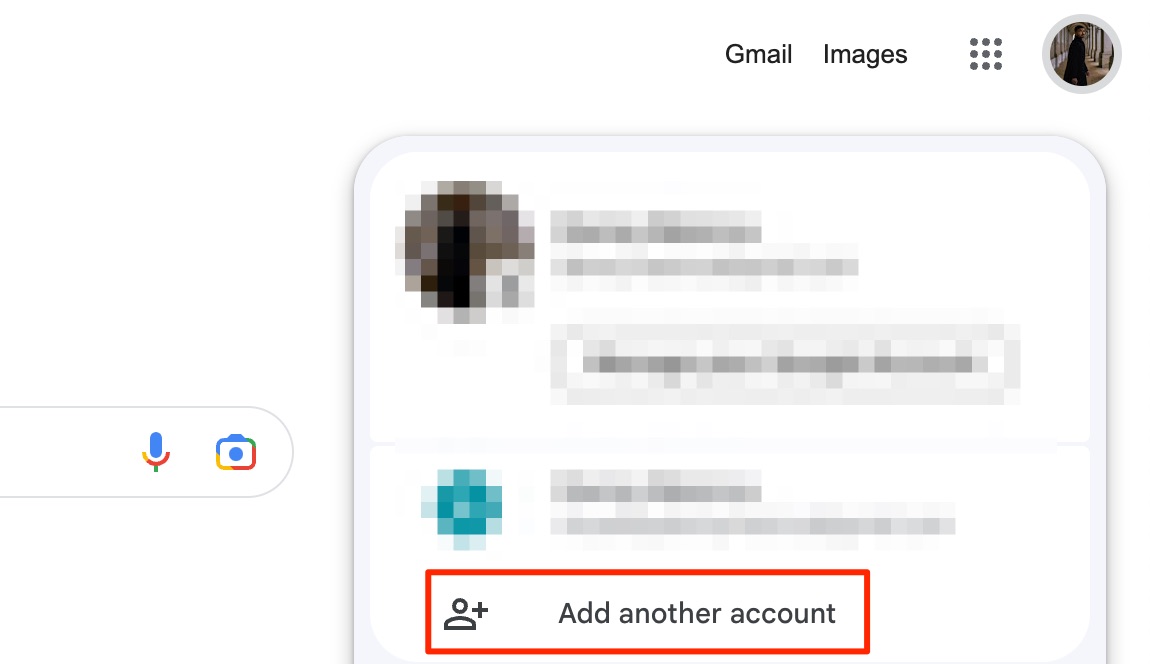The height and width of the screenshot is (664, 1150).
Task: Open Search by image camera icon
Action: coord(235,453)
